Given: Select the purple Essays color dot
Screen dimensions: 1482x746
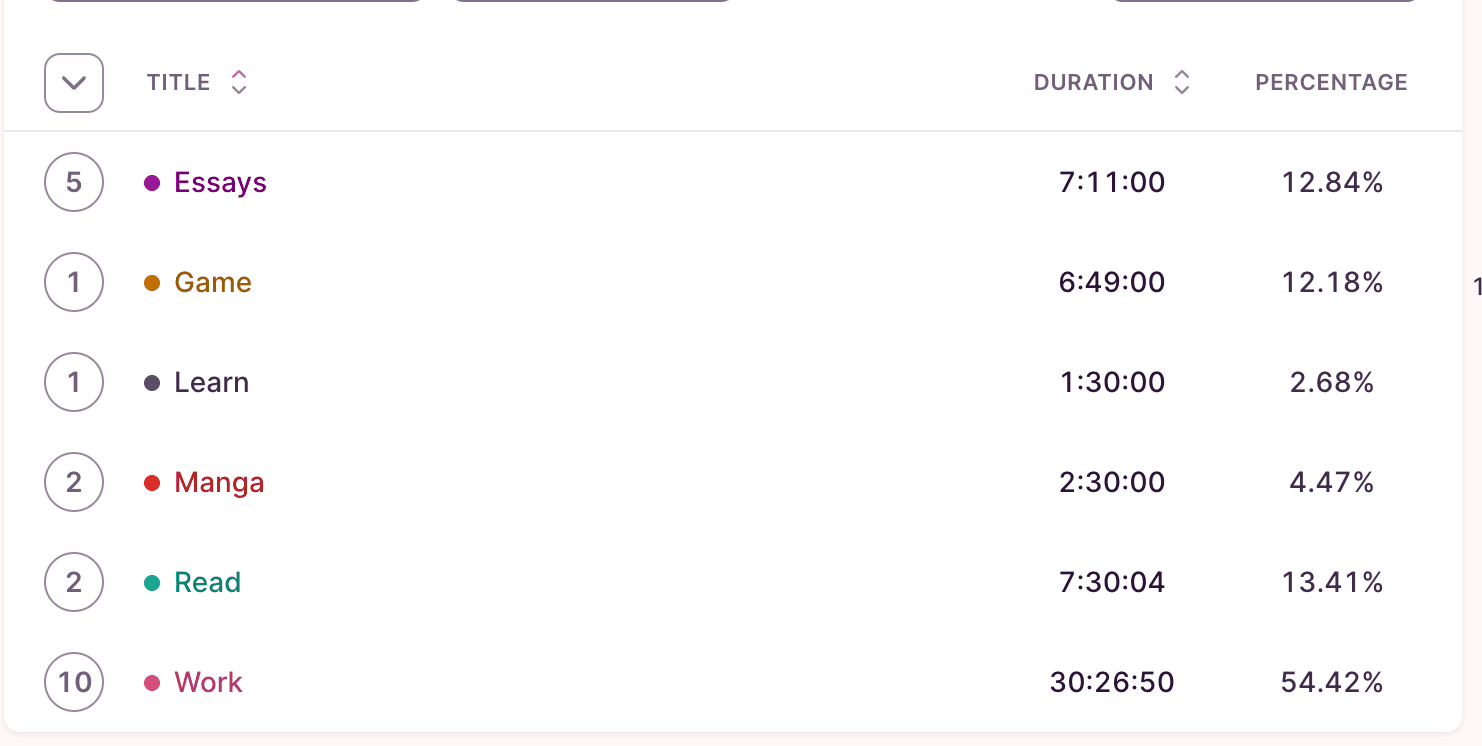Looking at the screenshot, I should coord(152,183).
